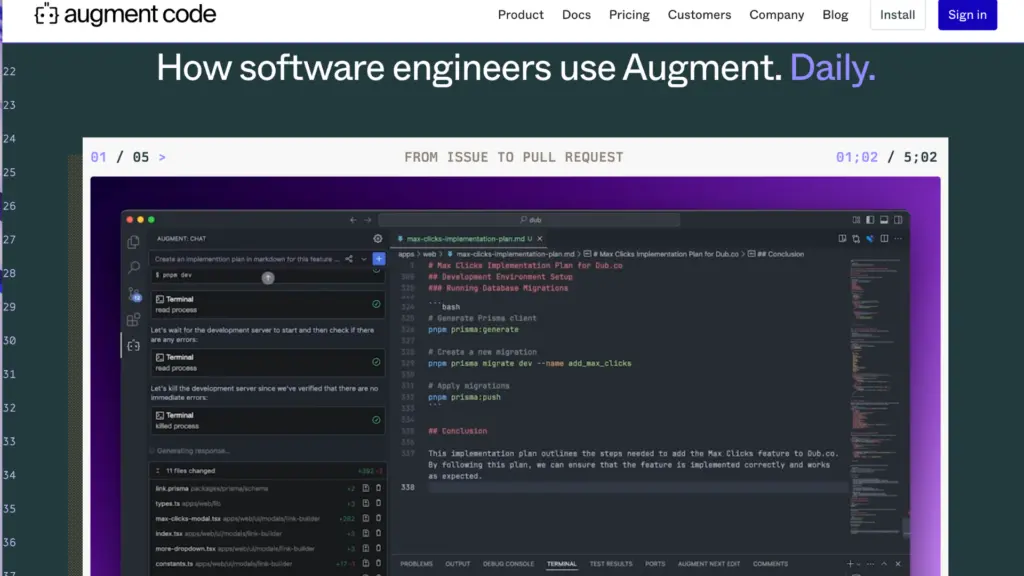Open the Search view in the activity bar
Image resolution: width=1024 pixels, height=576 pixels.
click(x=133, y=267)
